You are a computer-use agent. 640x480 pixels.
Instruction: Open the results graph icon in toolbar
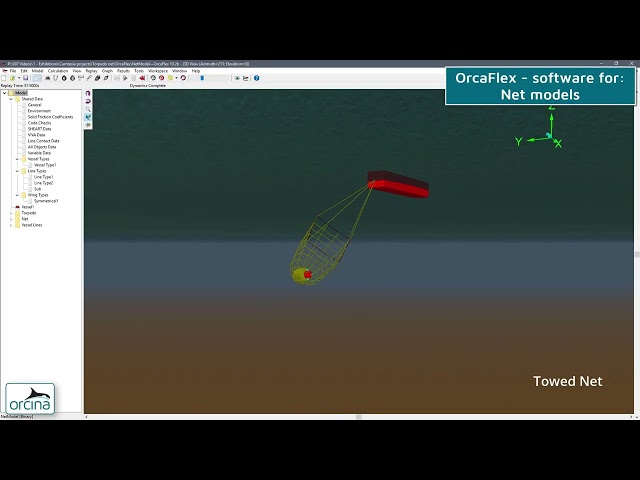[246, 78]
